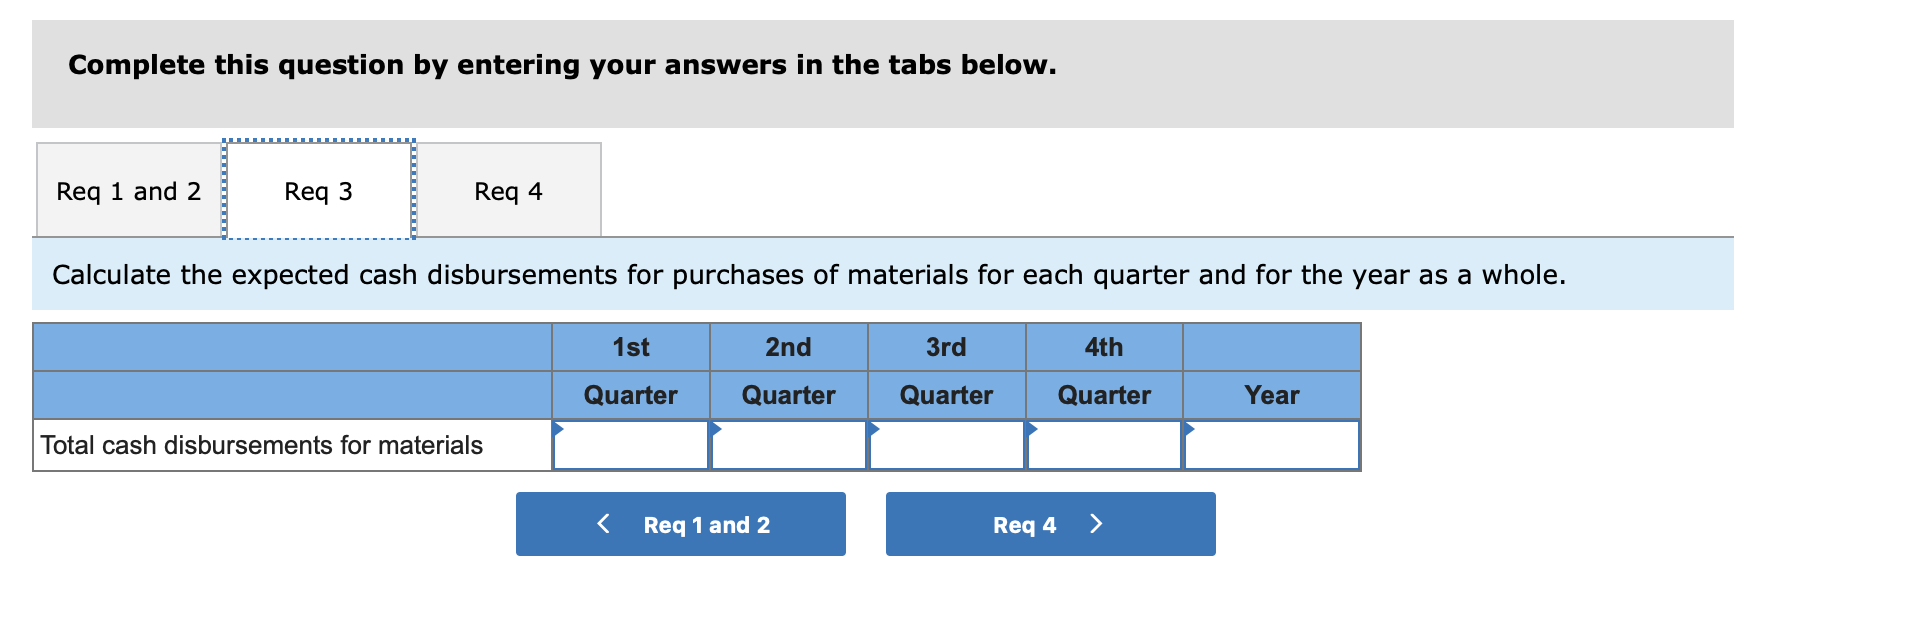Click the blue triangle marker on Year cell
Screen dimensions: 1916x626
click(x=1190, y=428)
